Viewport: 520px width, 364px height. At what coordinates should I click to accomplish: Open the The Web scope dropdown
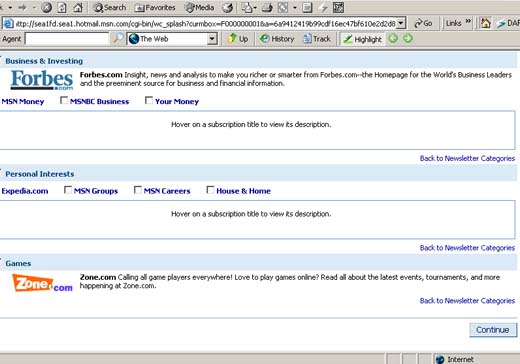coord(212,39)
